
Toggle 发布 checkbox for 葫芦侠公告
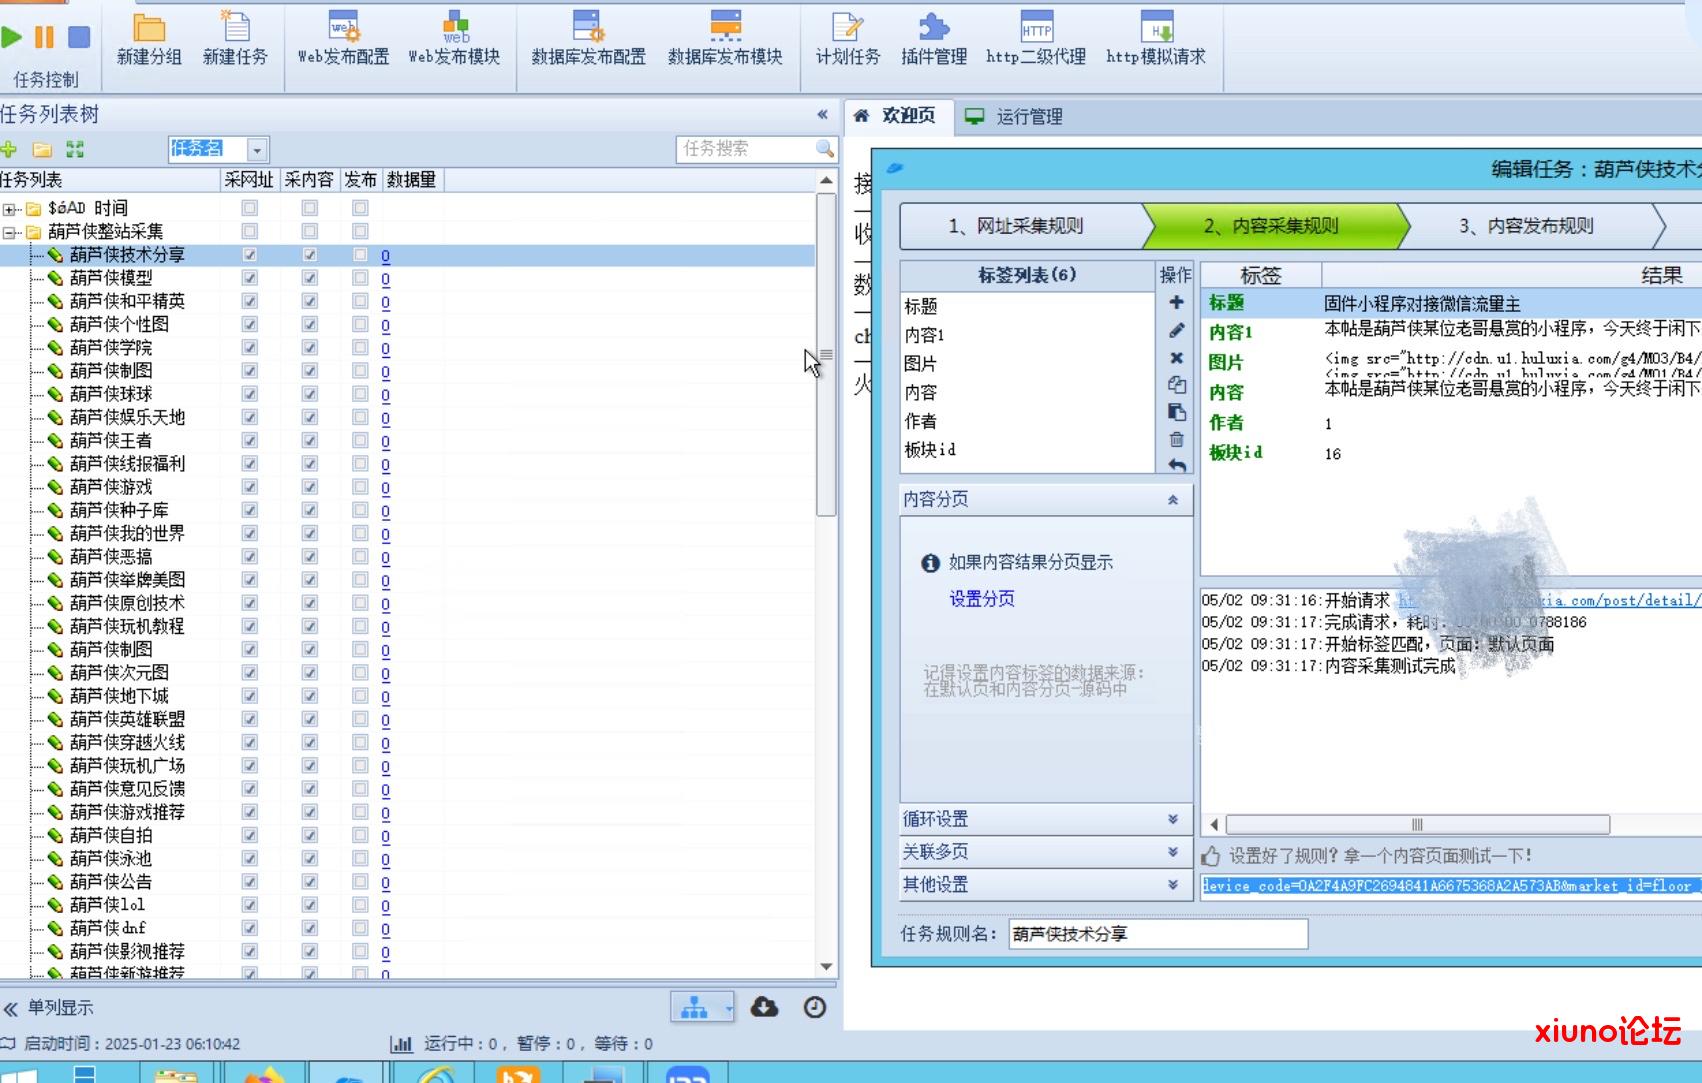[x=360, y=882]
